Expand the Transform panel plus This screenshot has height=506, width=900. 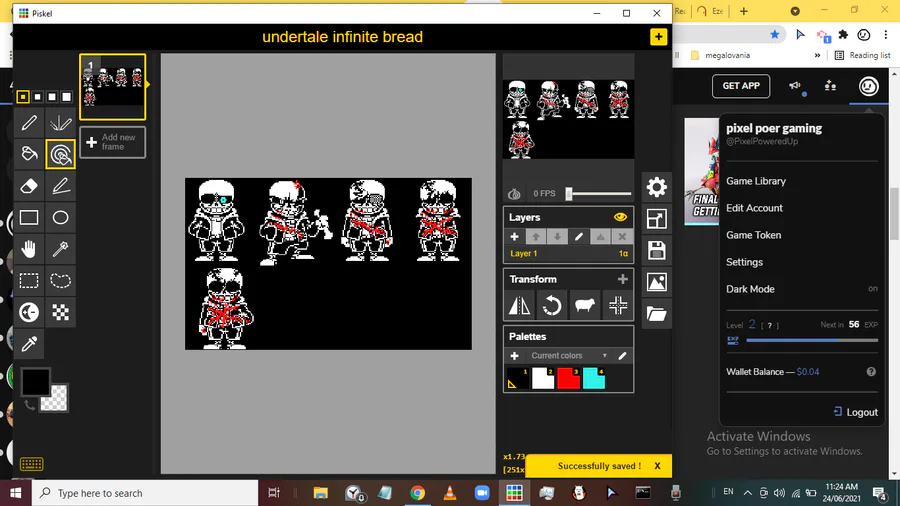tap(623, 279)
